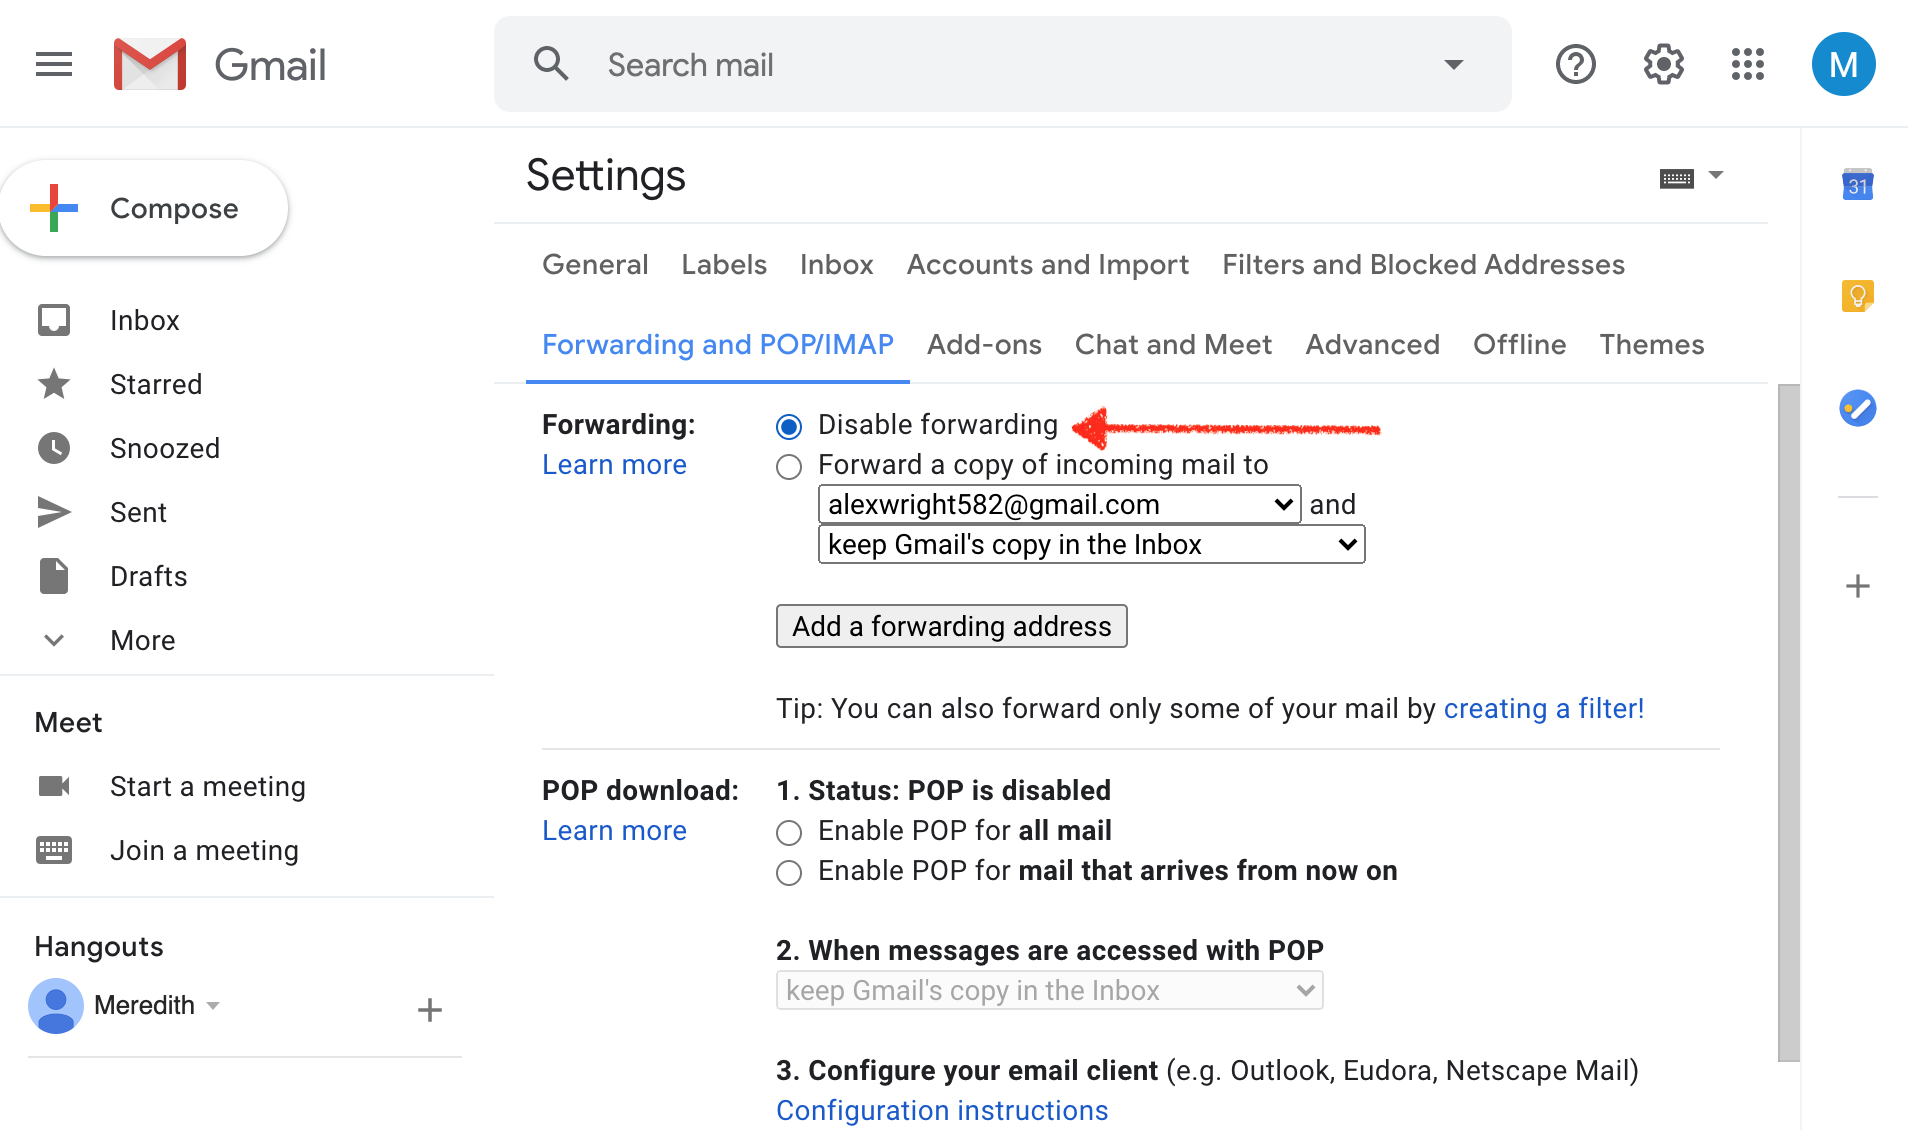This screenshot has width=1908, height=1130.
Task: Open input tools dropdown arrow
Action: point(1716,175)
